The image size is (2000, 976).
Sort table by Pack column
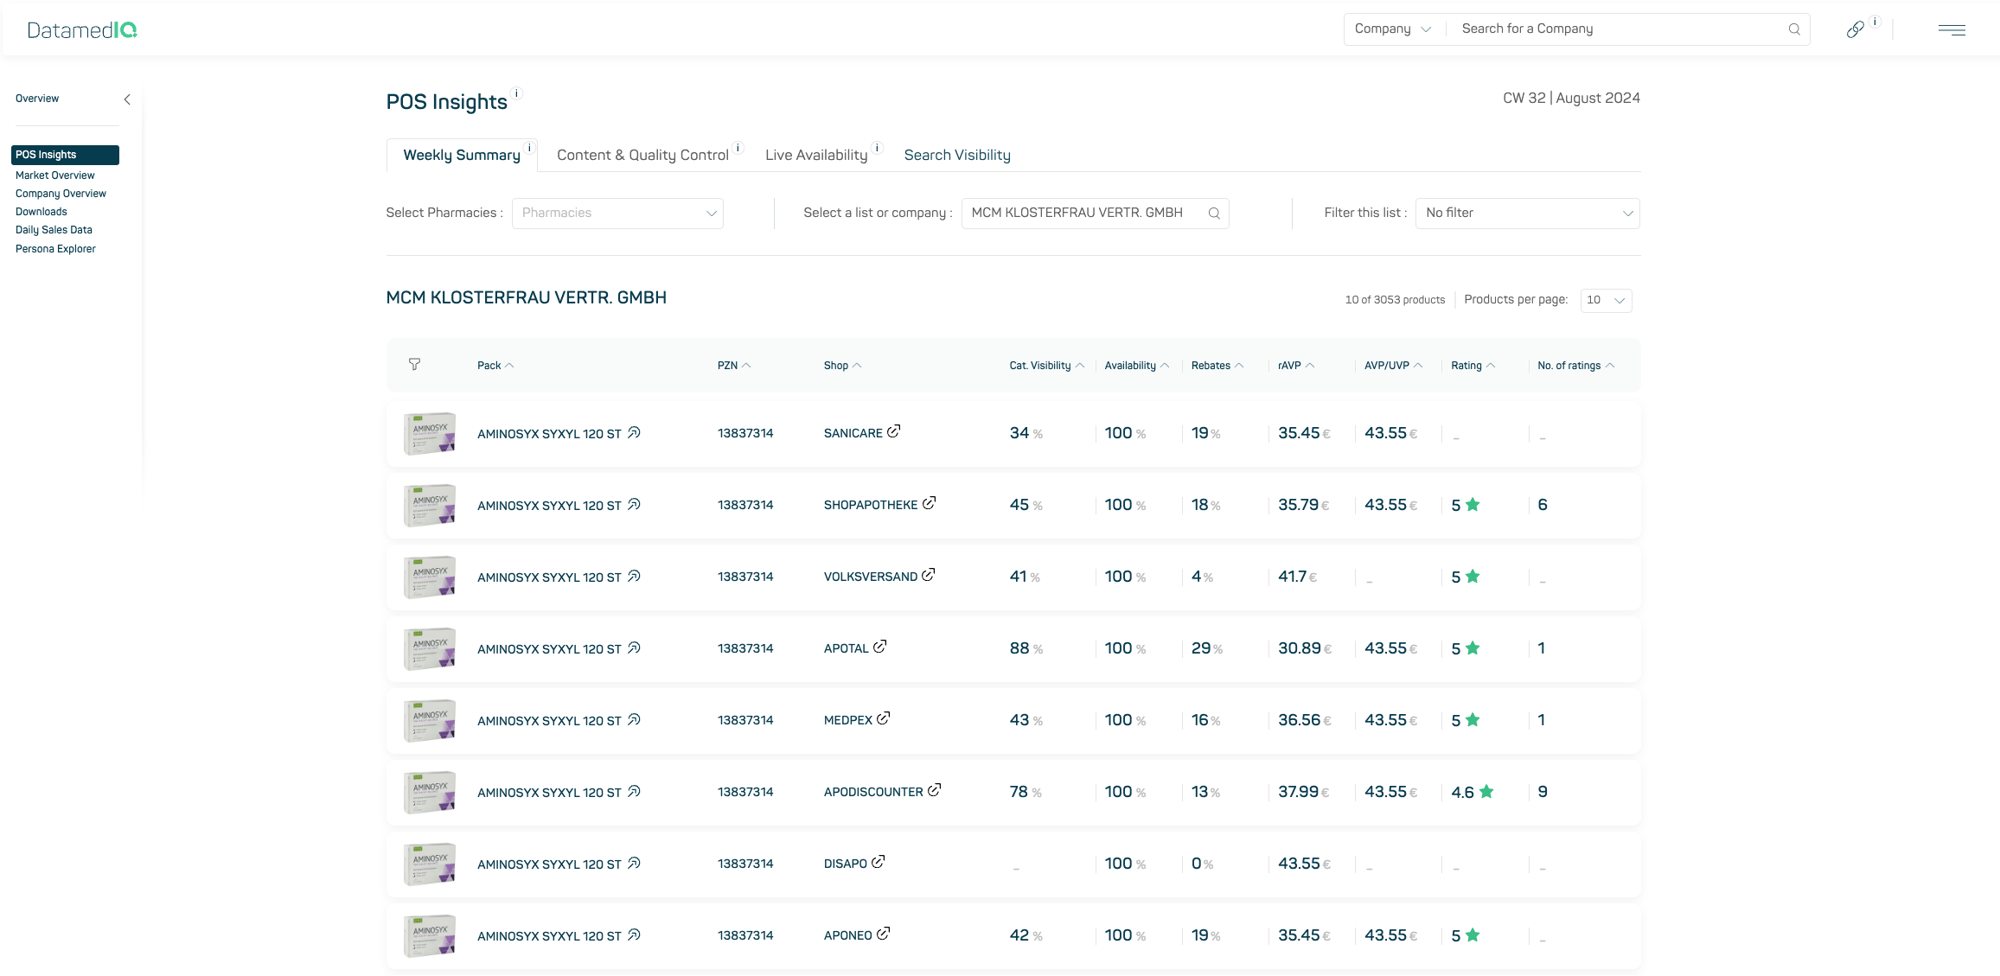coord(495,366)
